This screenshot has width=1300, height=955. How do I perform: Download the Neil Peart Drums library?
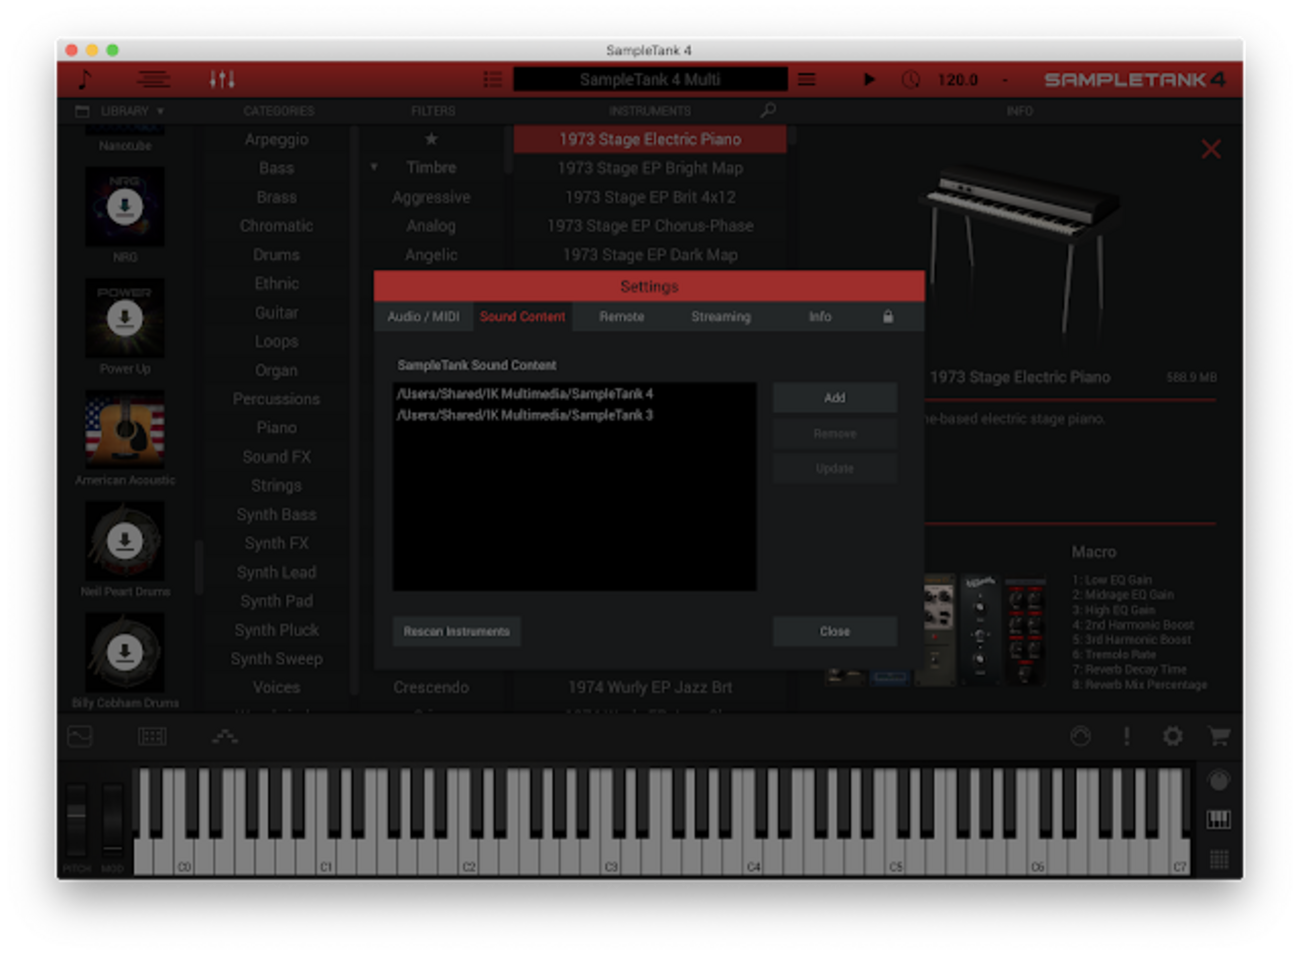pyautogui.click(x=125, y=541)
